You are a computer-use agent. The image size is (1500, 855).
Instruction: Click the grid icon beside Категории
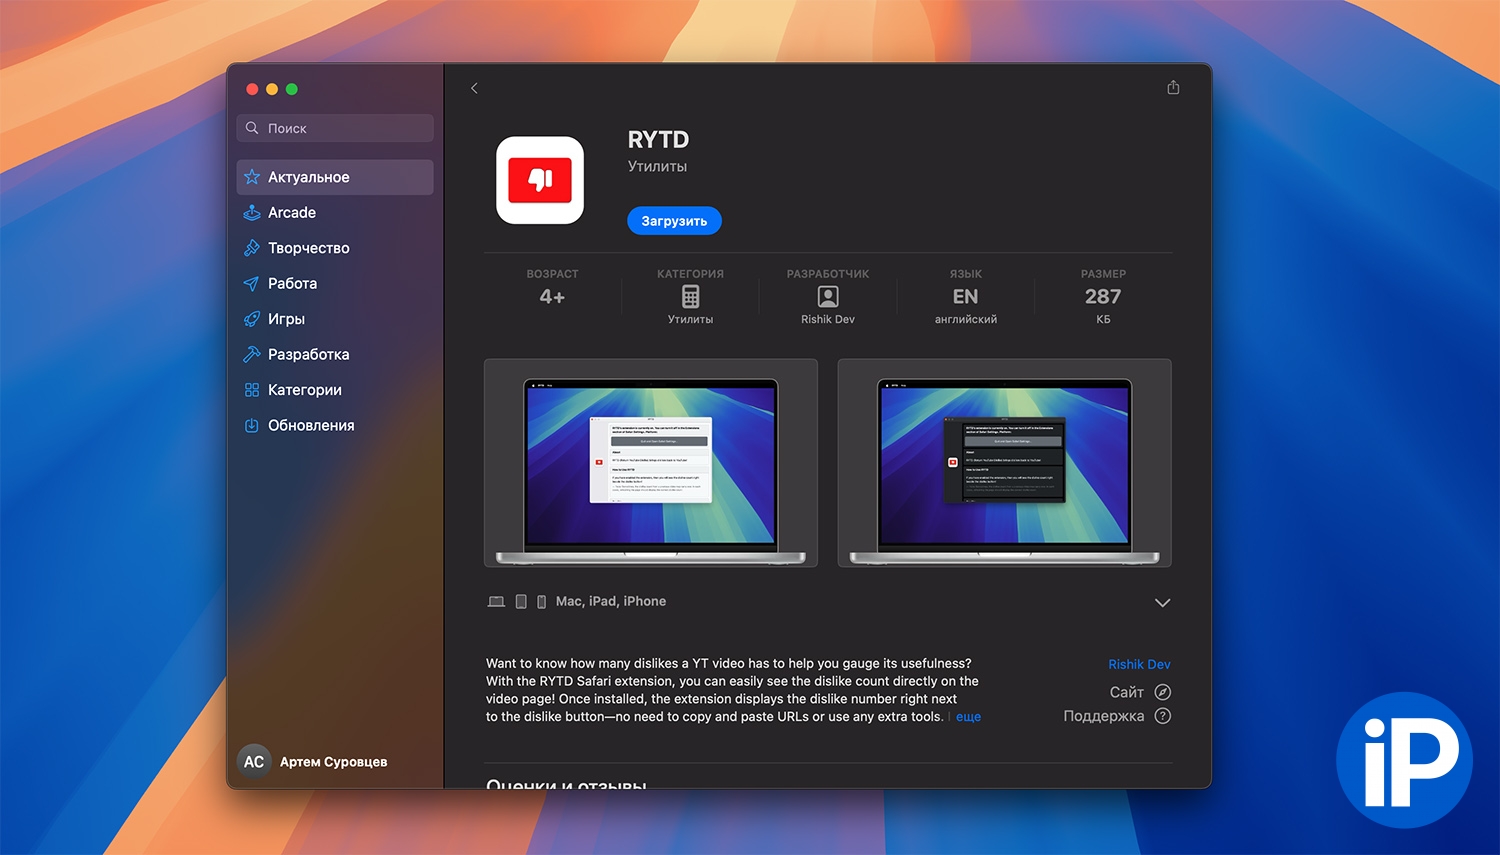pos(252,390)
